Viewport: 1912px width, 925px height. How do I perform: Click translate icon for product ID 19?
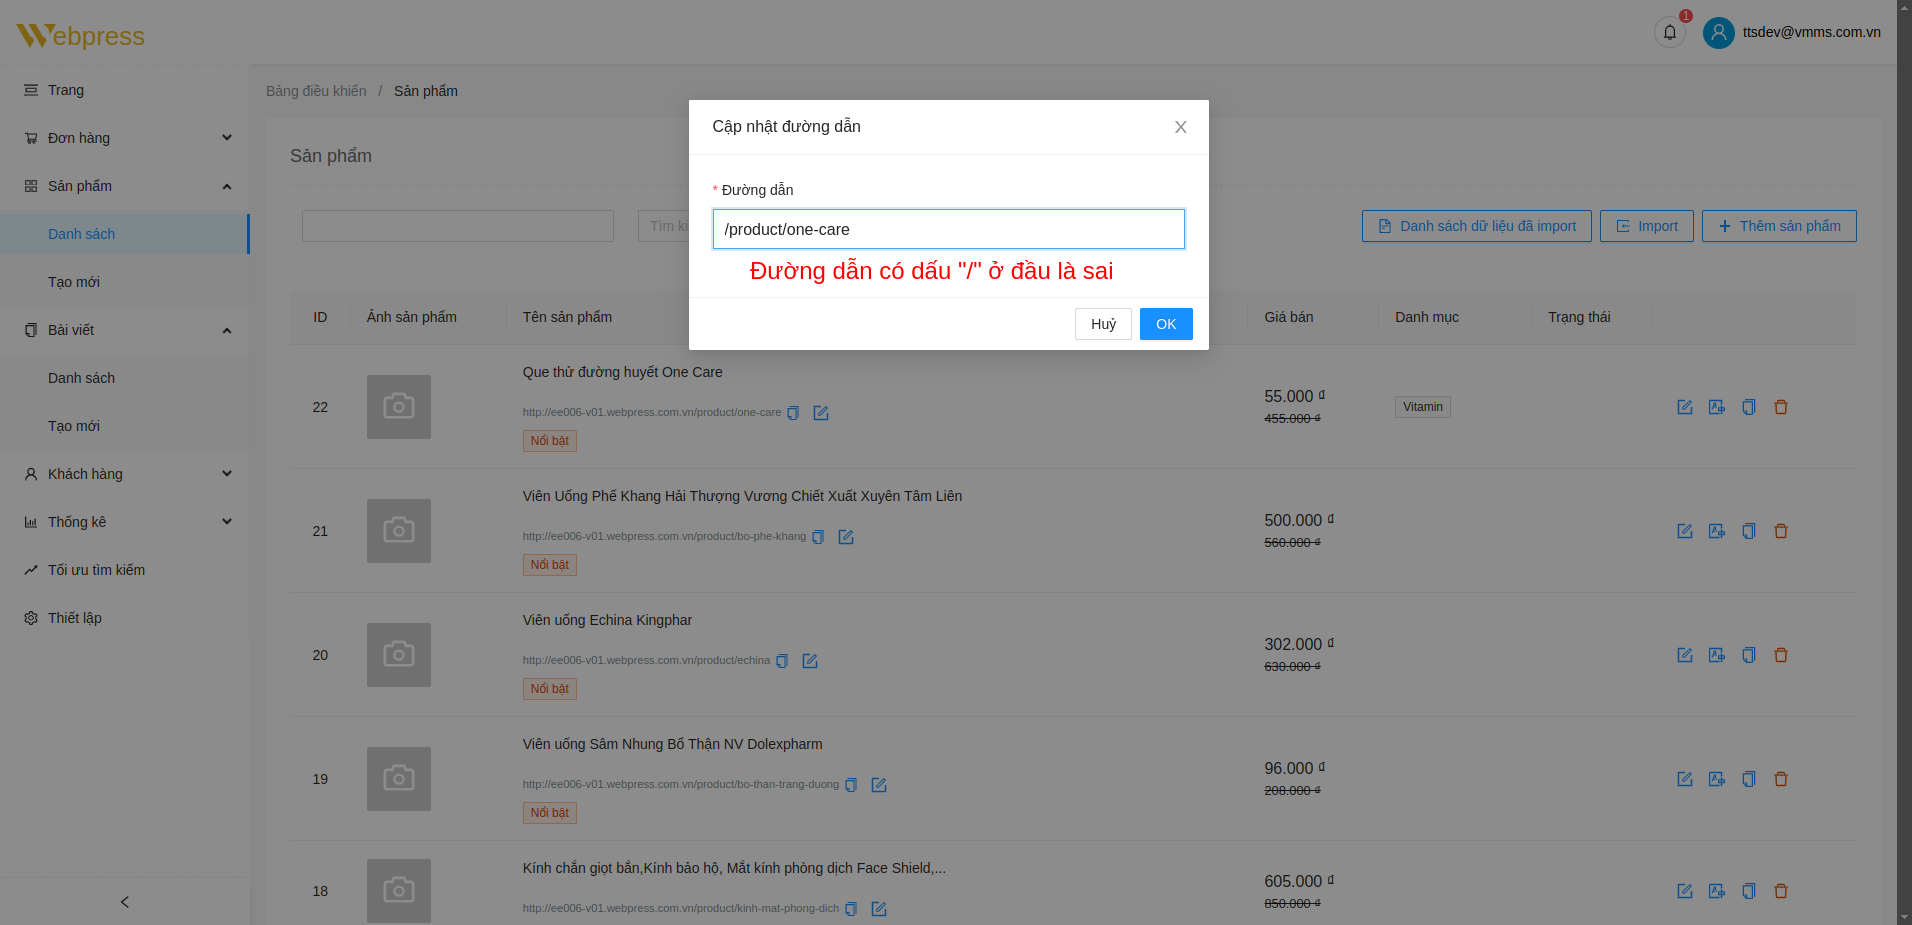click(1716, 779)
